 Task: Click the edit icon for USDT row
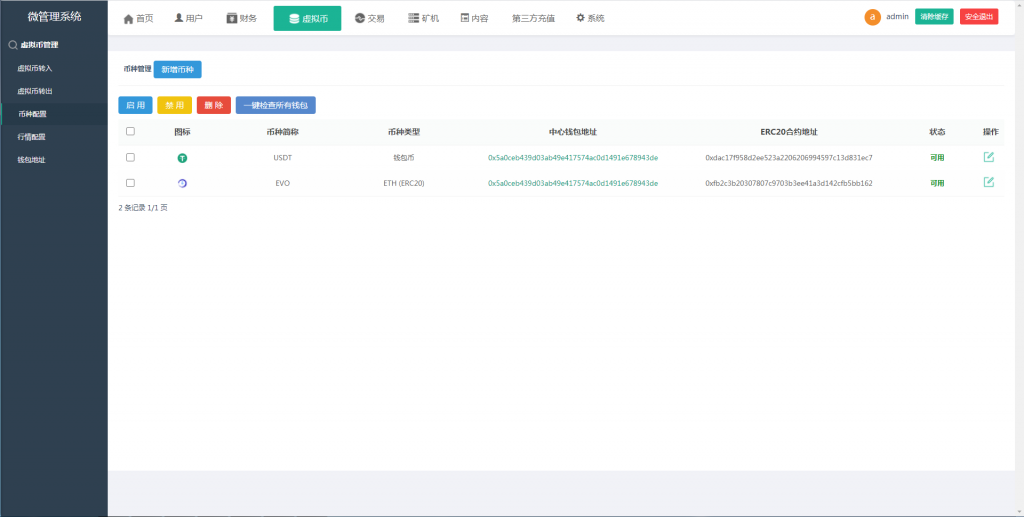988,157
